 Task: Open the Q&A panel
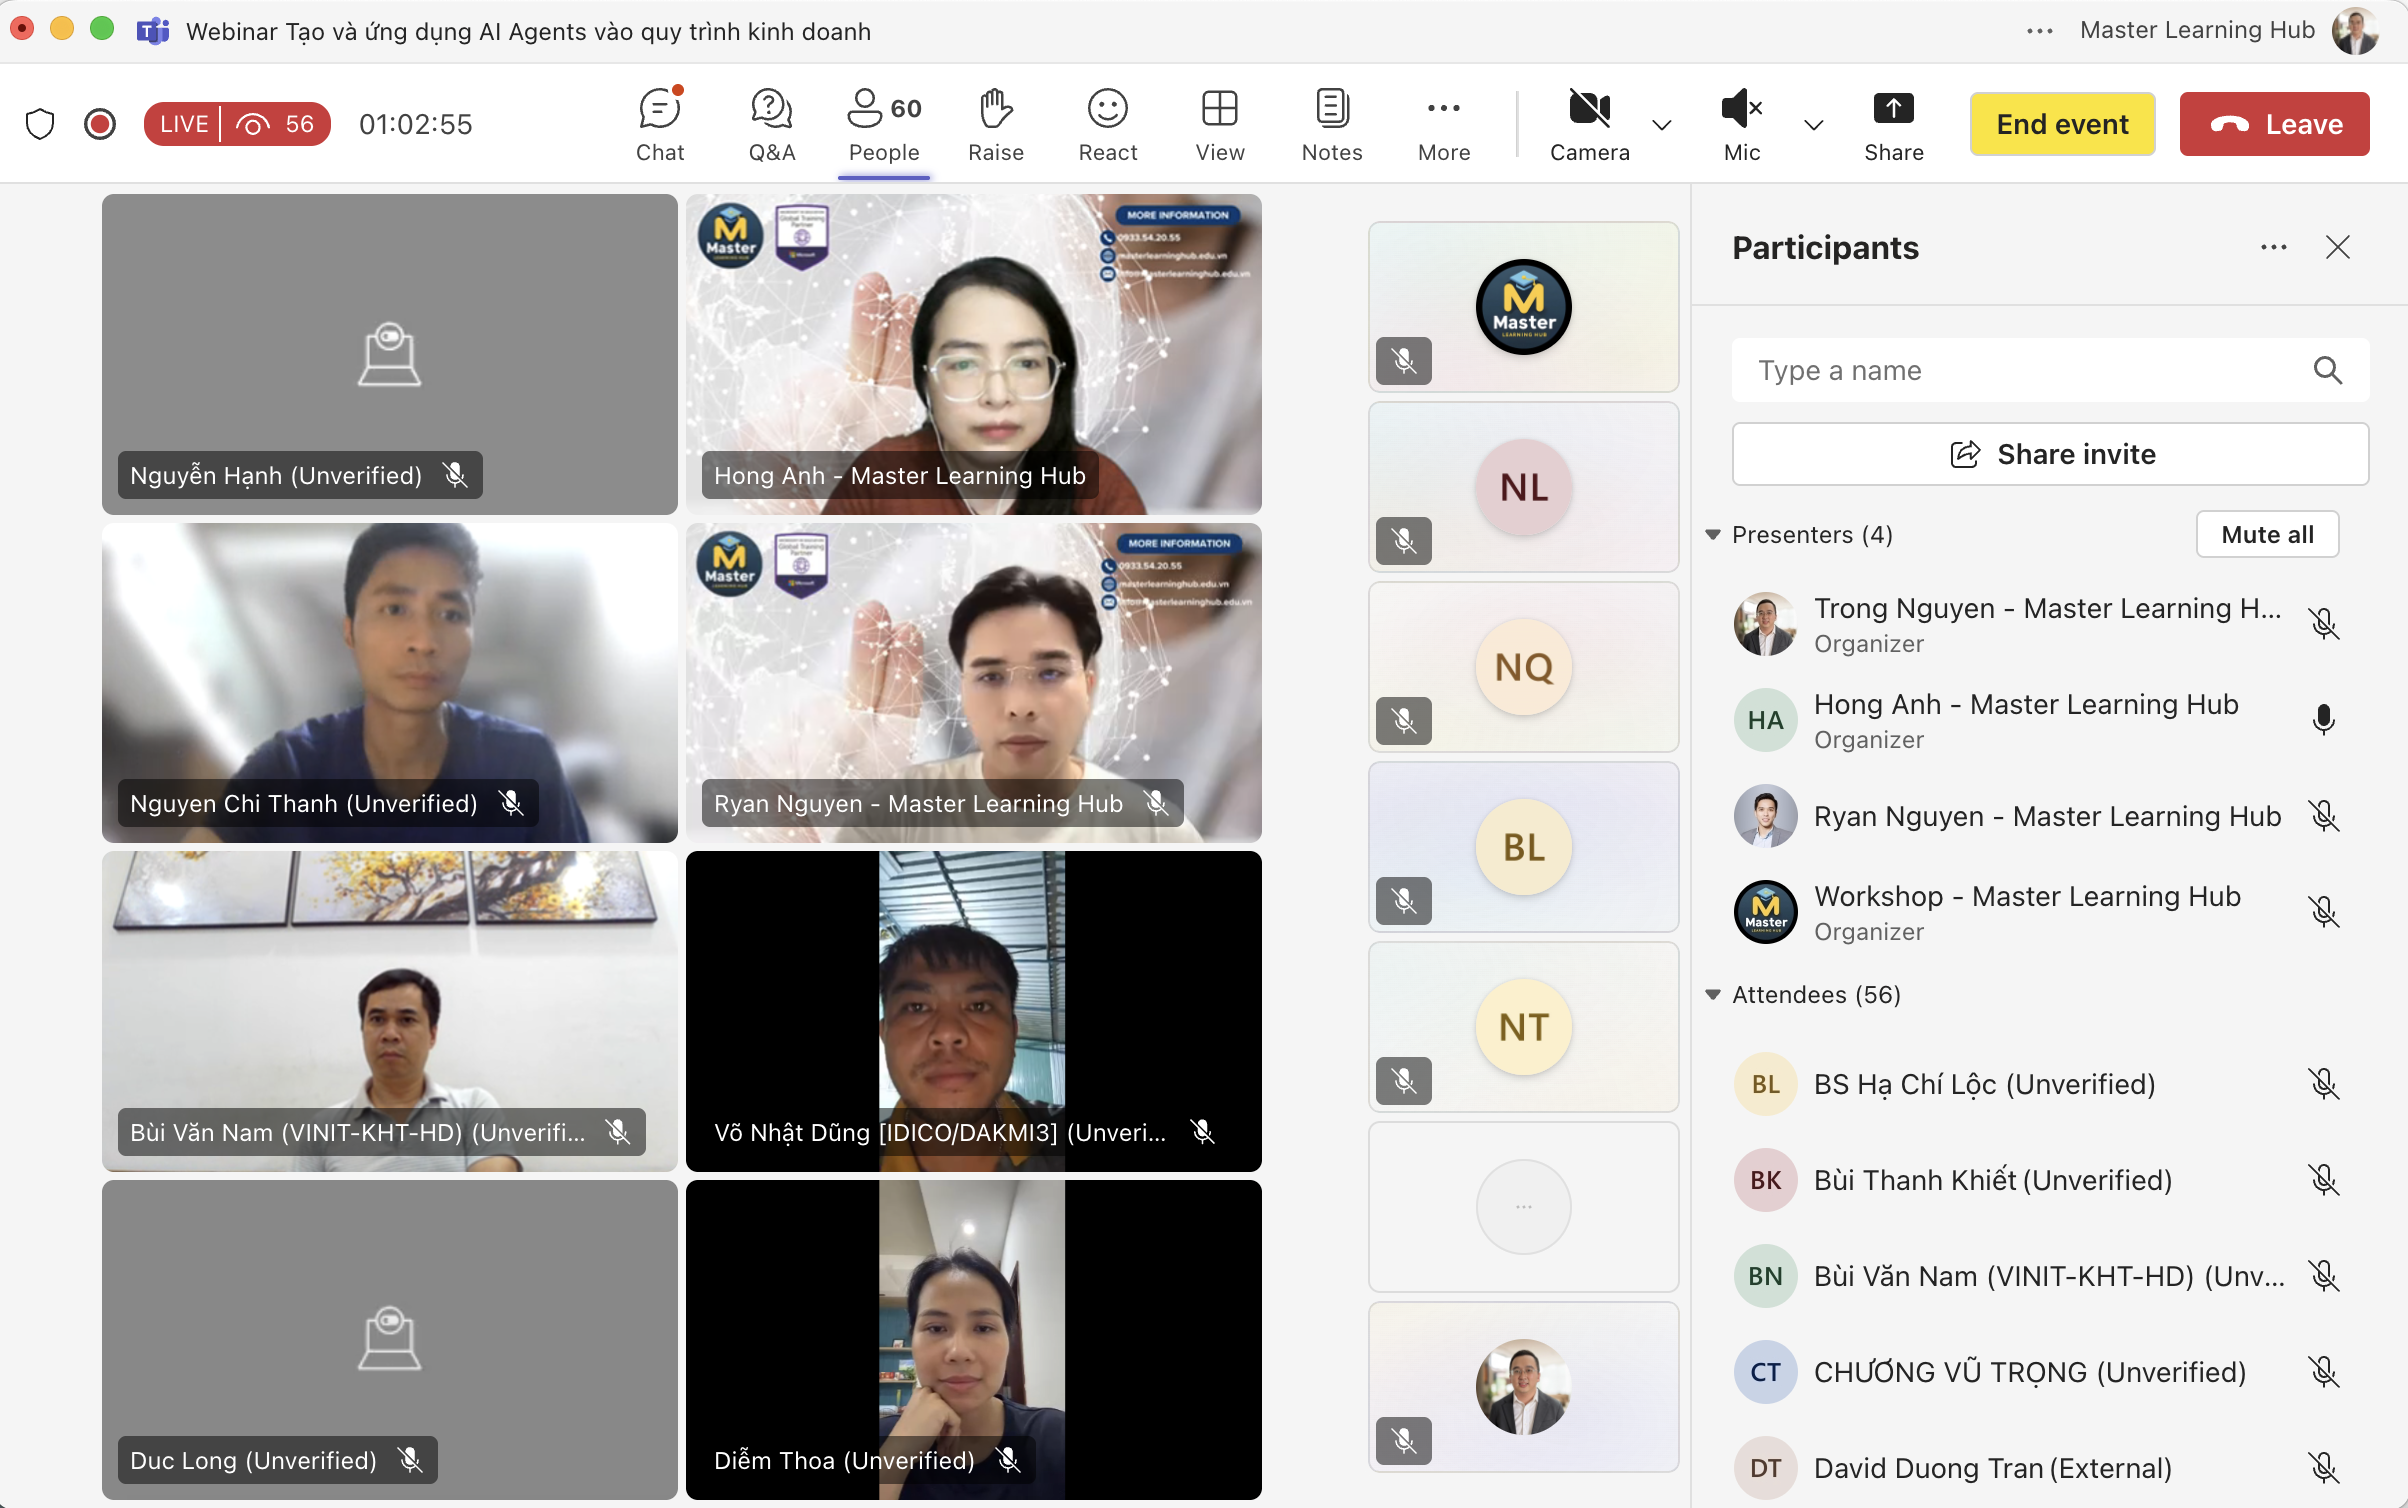772,125
